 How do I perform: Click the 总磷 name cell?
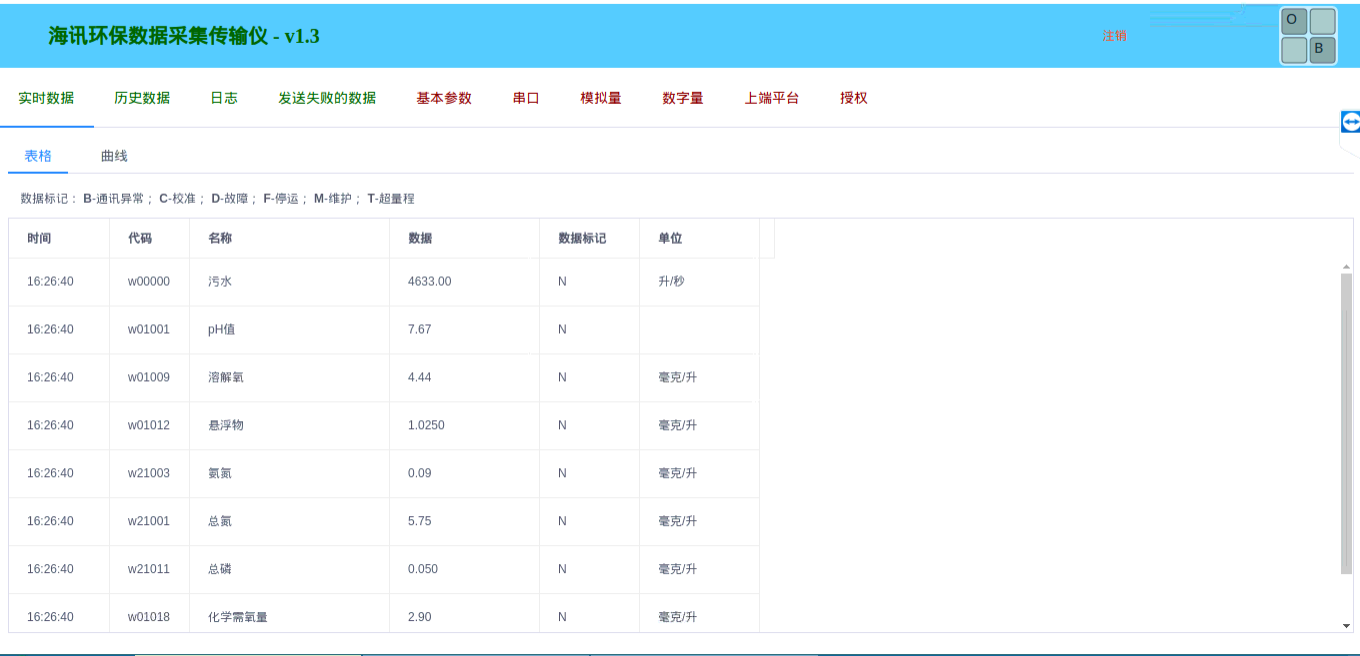289,570
